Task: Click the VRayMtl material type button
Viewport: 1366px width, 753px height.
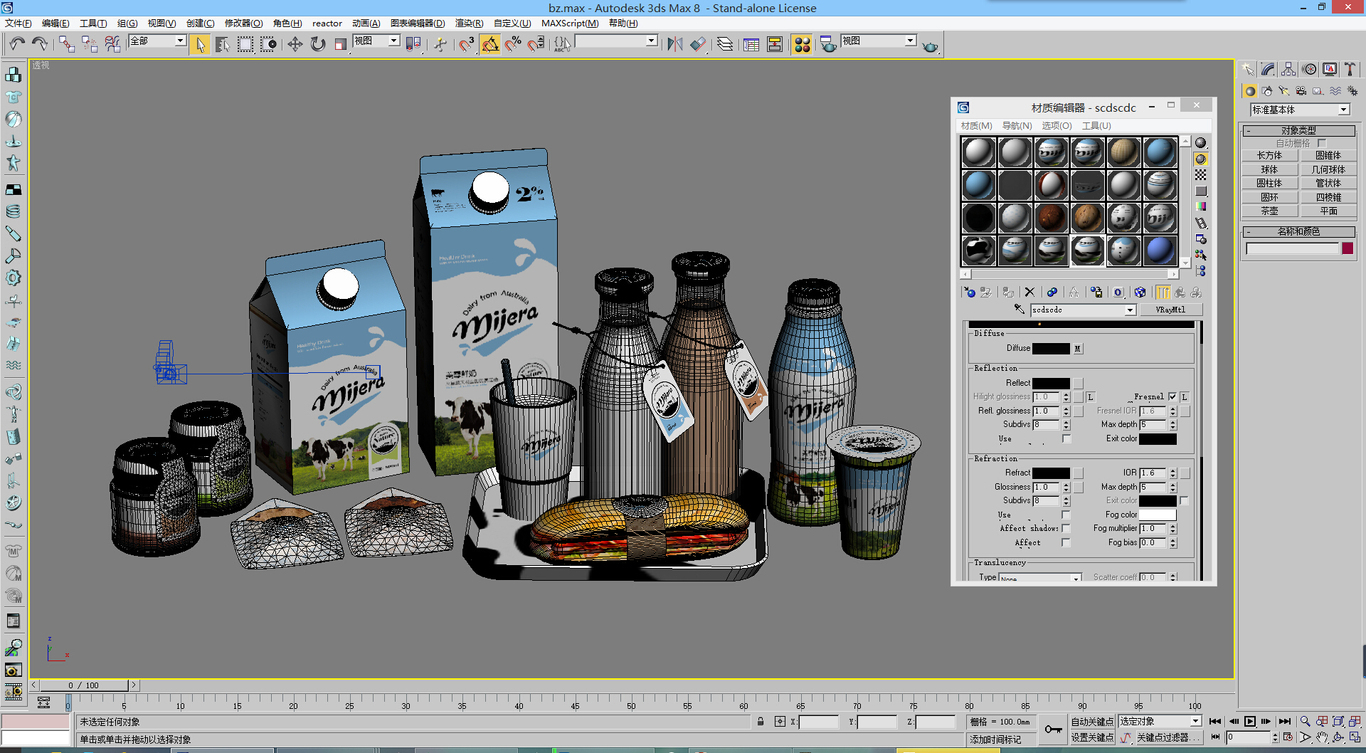Action: [x=1170, y=310]
